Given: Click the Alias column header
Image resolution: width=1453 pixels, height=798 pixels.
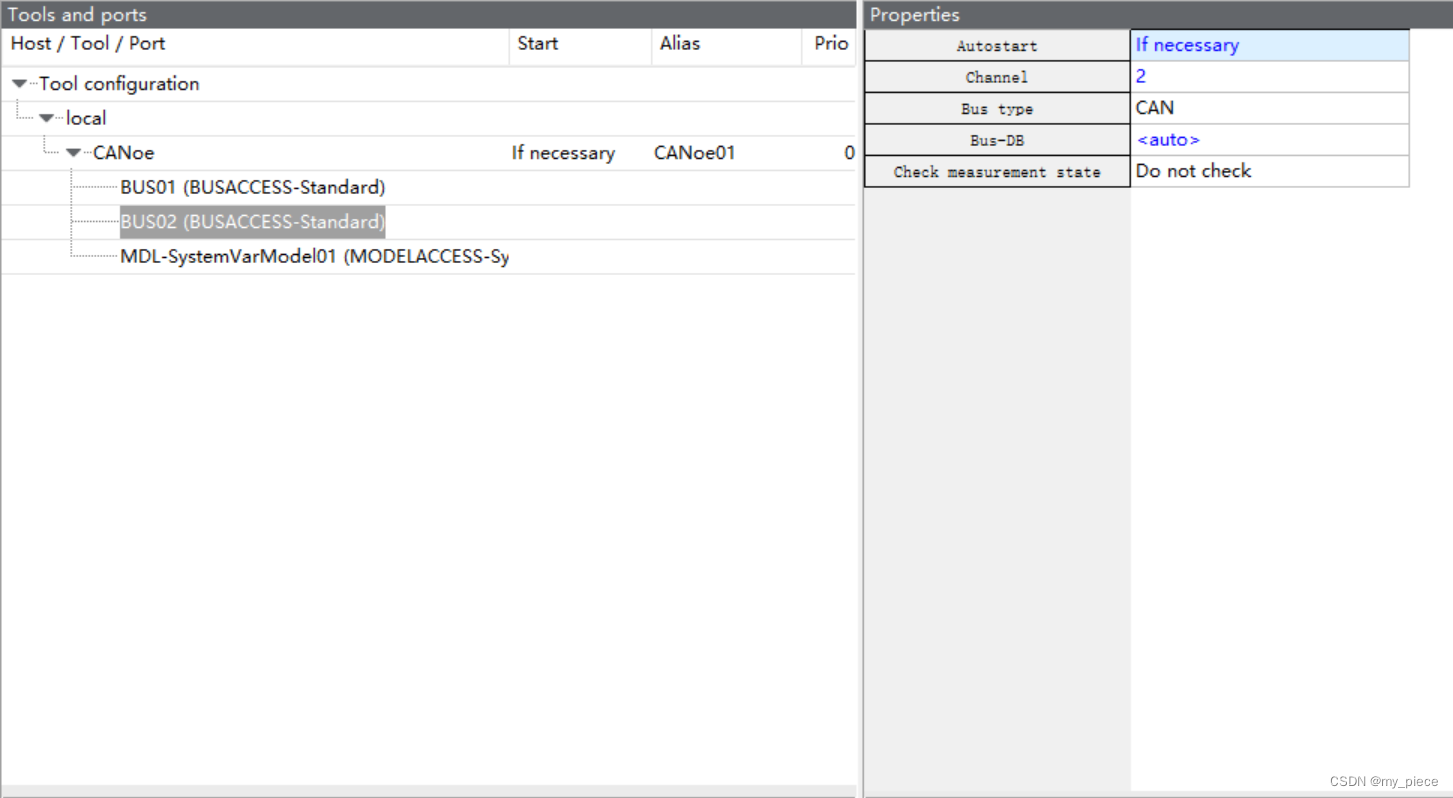Looking at the screenshot, I should (x=726, y=44).
